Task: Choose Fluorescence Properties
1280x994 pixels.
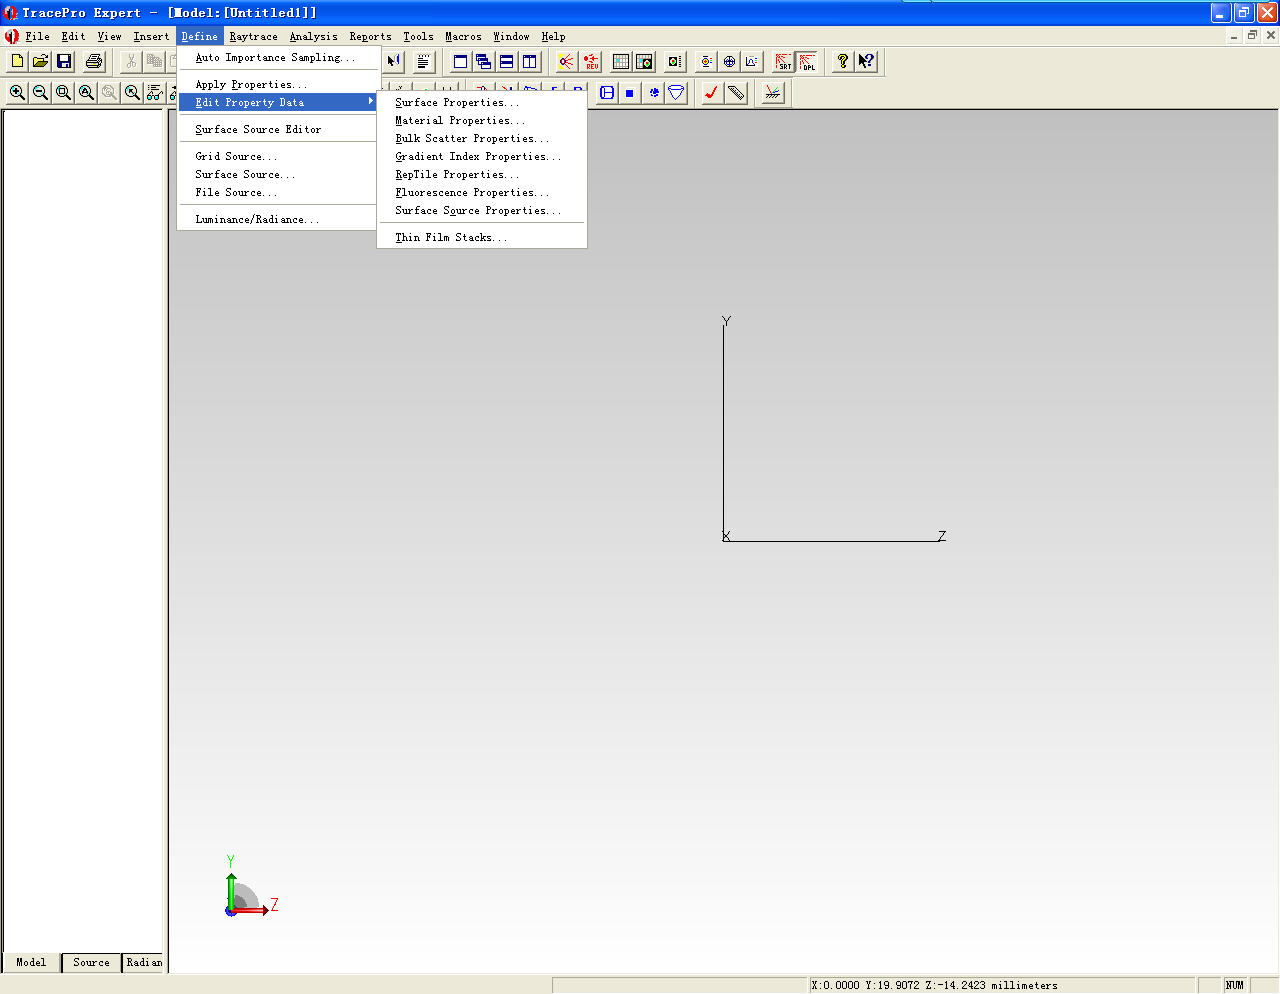Action: coord(482,192)
